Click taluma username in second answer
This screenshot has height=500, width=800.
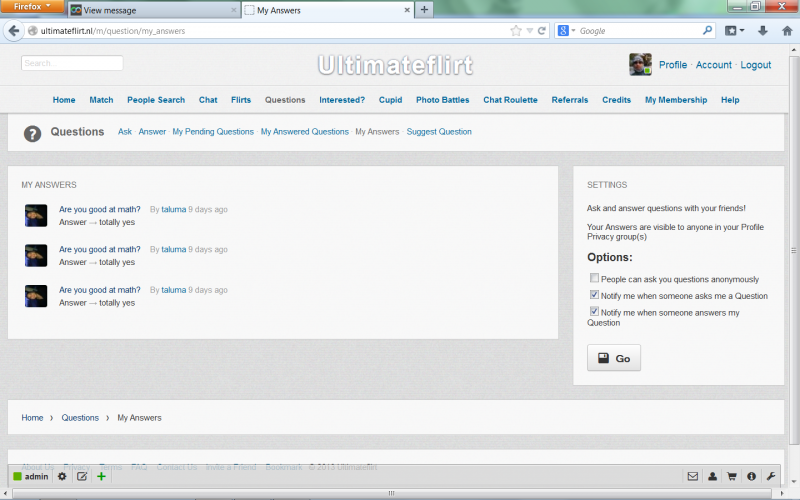click(173, 249)
